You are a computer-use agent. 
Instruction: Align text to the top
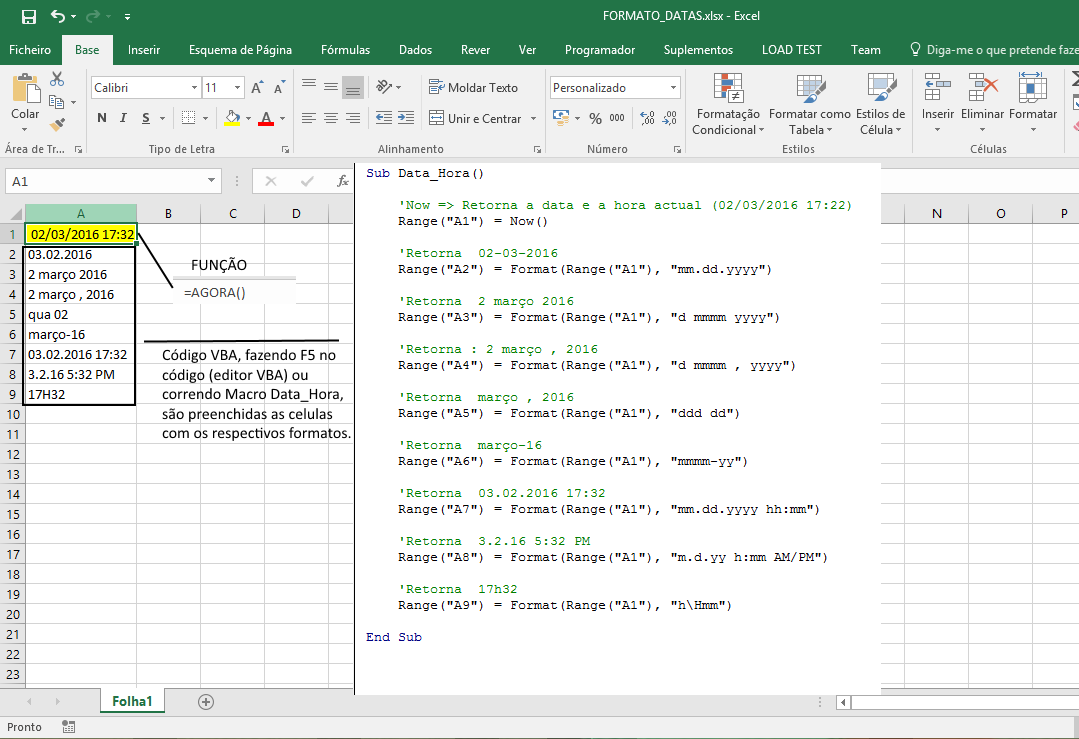(x=309, y=85)
